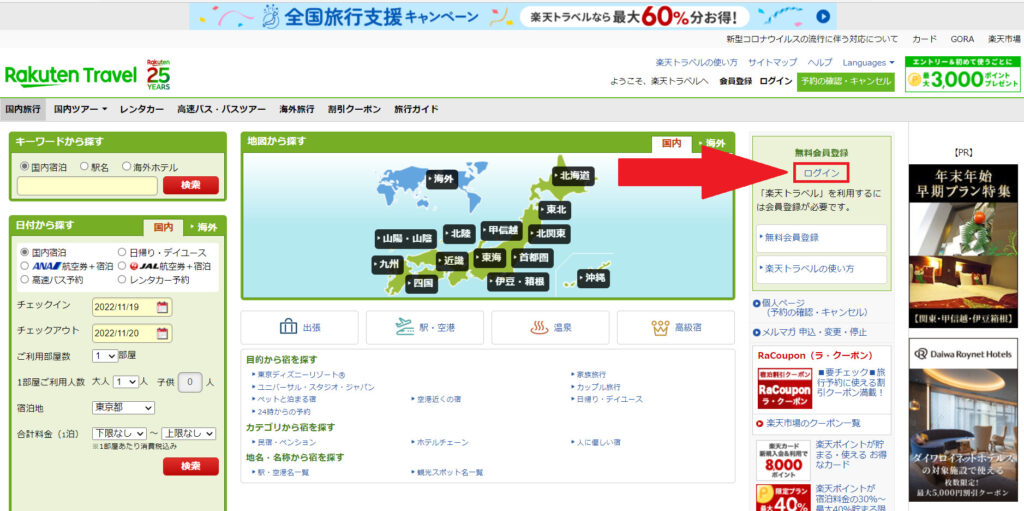Click the check-in date field
Screen dimensions: 1024x511
[x=132, y=306]
